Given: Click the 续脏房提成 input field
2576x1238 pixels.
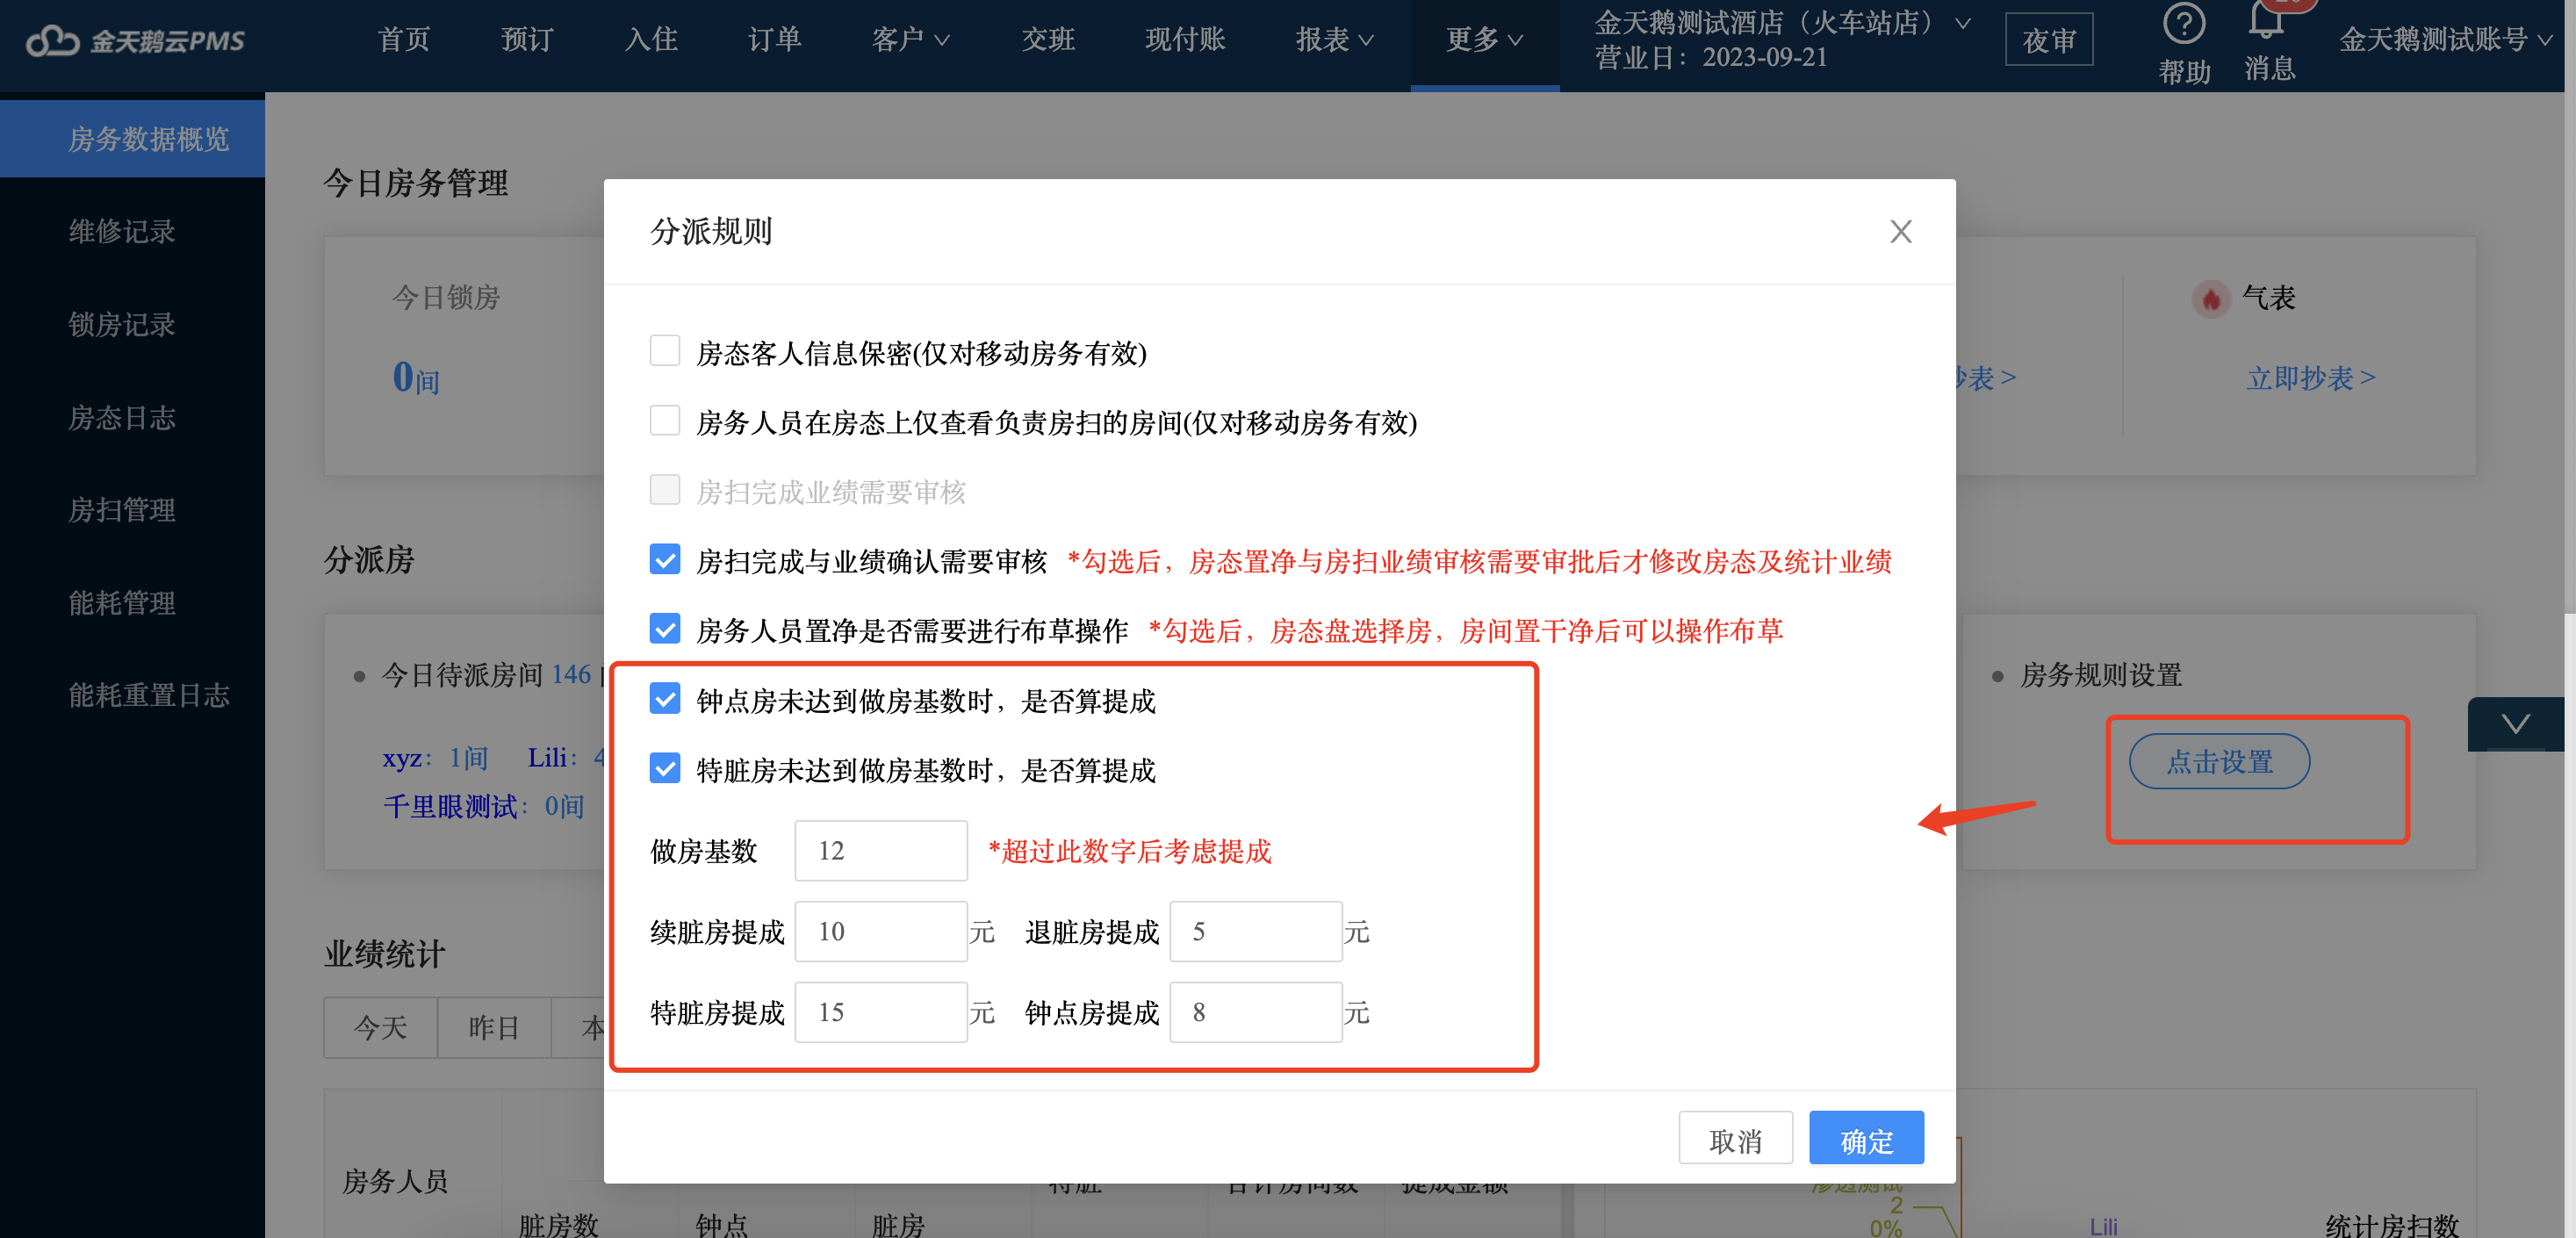Looking at the screenshot, I should [881, 932].
